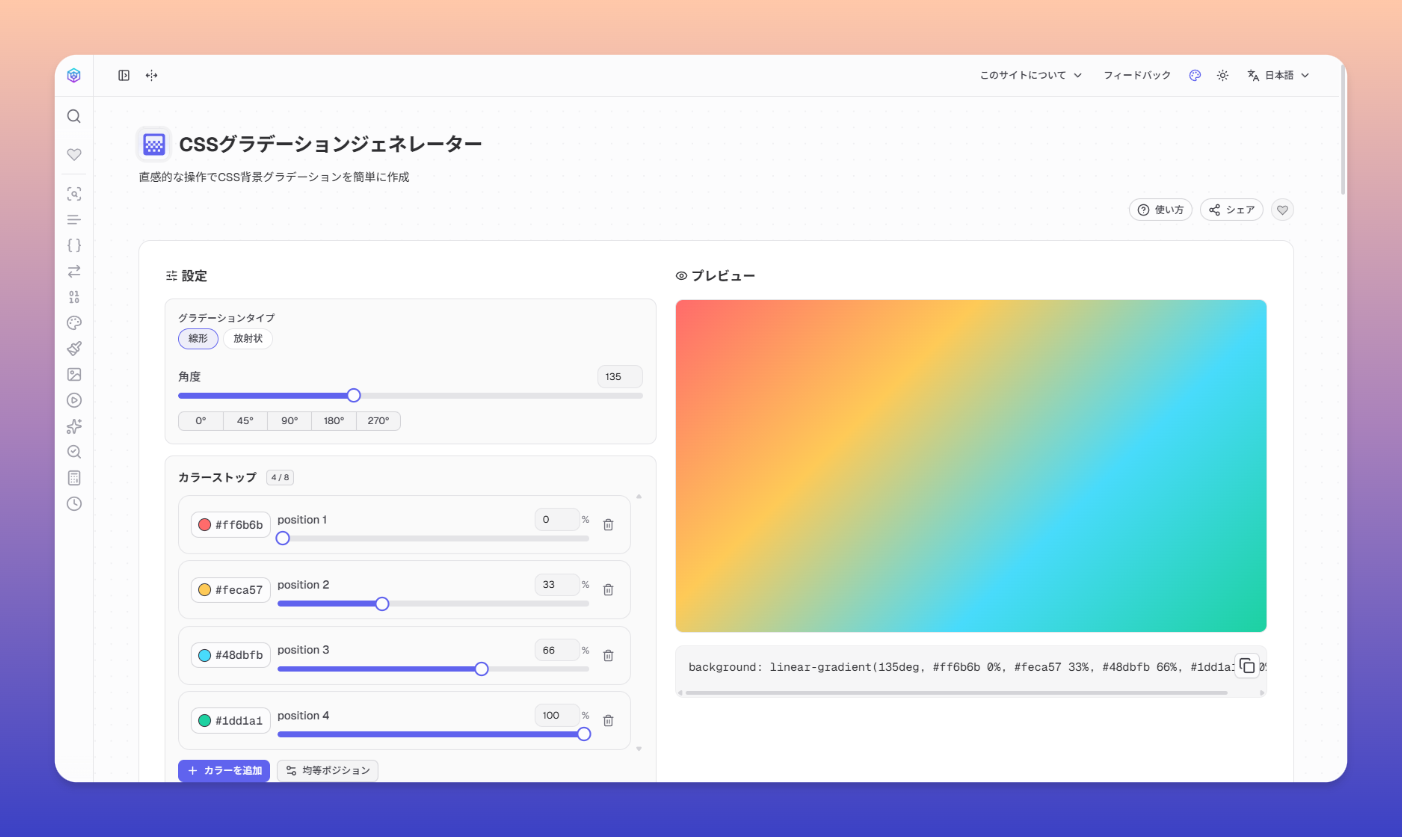Open the 日本語 language dropdown
This screenshot has width=1402, height=837.
(1278, 75)
